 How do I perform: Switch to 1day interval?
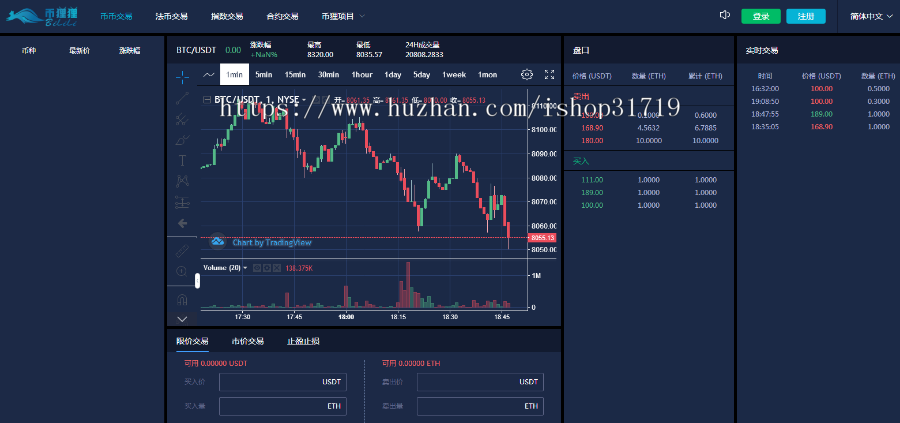393,75
